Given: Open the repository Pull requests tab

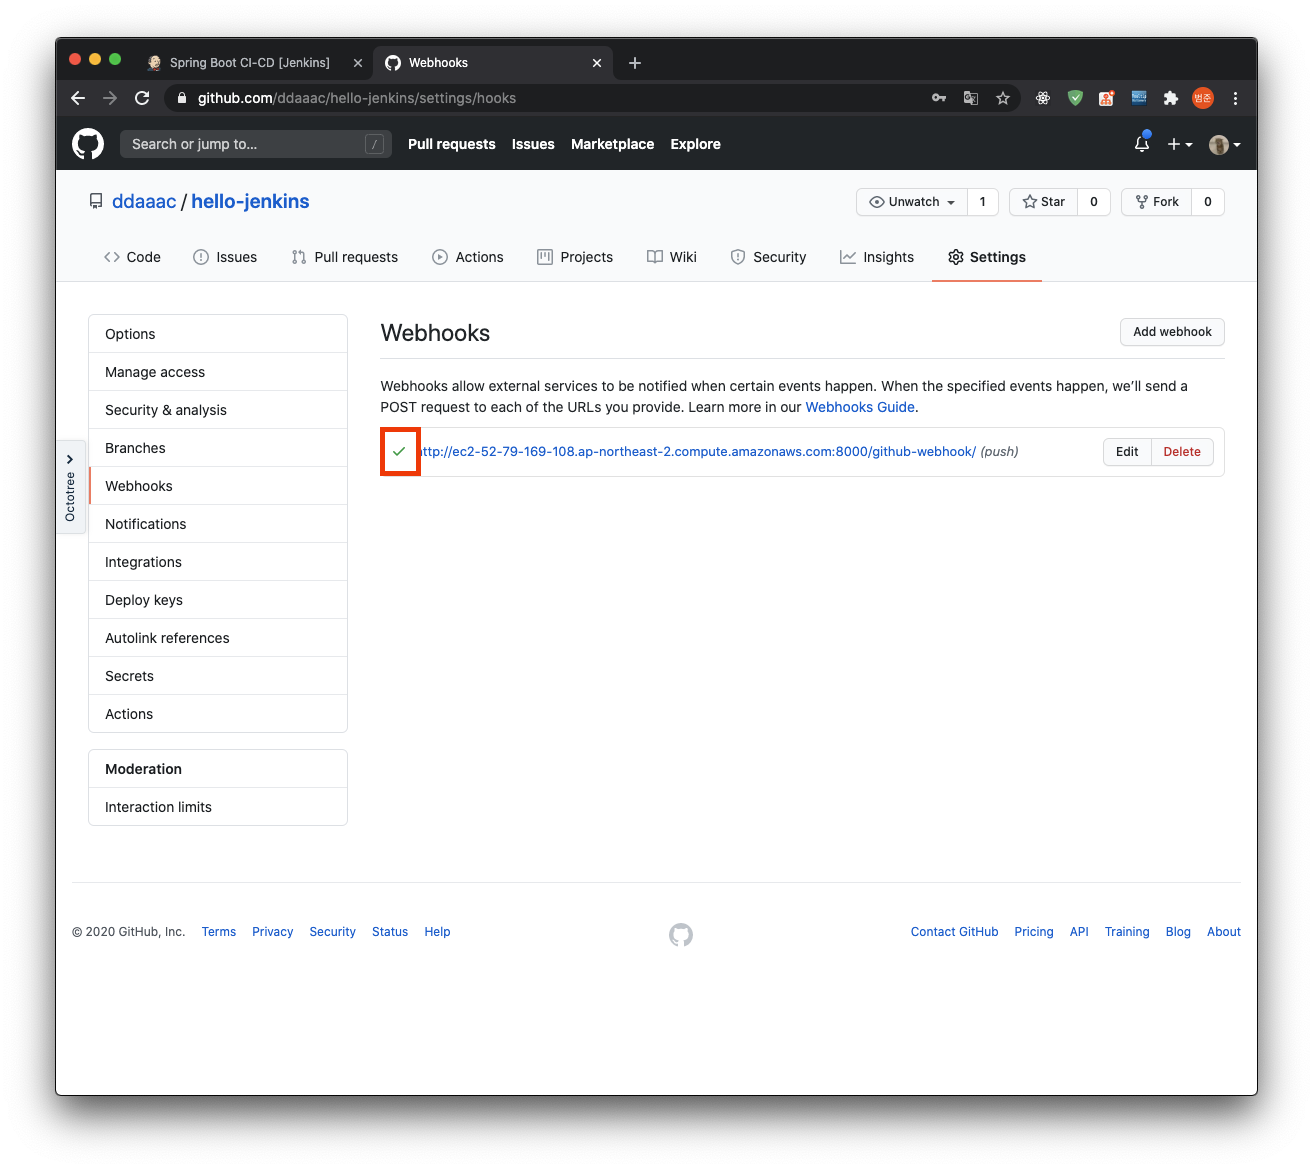Looking at the screenshot, I should coord(344,257).
